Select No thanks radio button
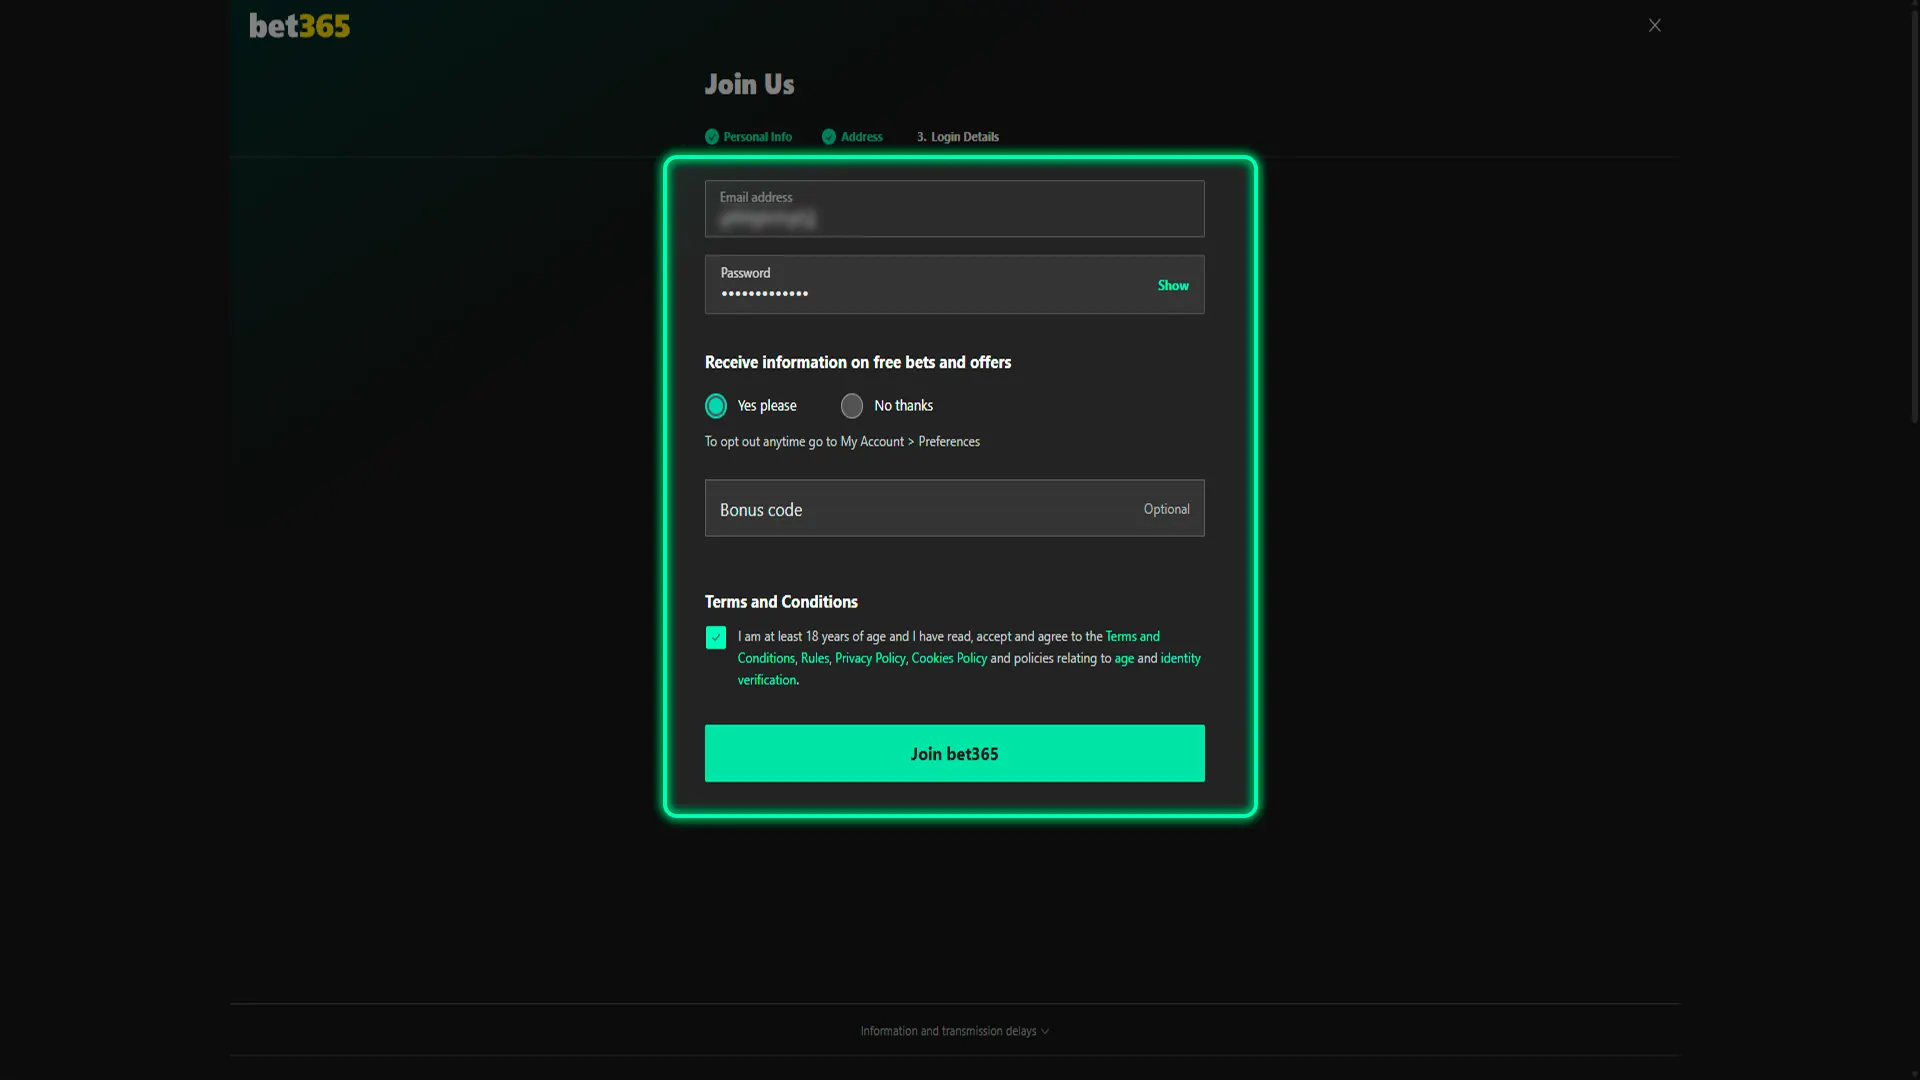The height and width of the screenshot is (1080, 1920). [852, 406]
